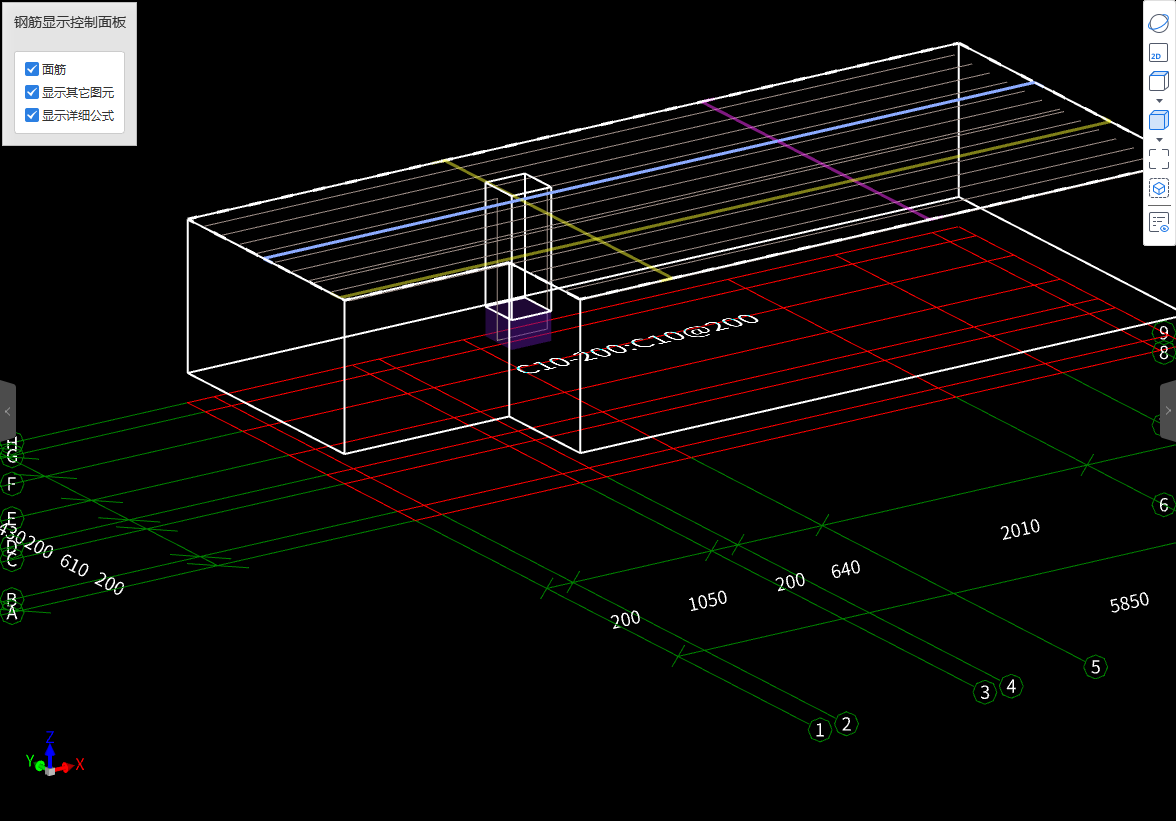Toggle the 显示详细公式 checkbox
The width and height of the screenshot is (1176, 821).
[x=32, y=115]
